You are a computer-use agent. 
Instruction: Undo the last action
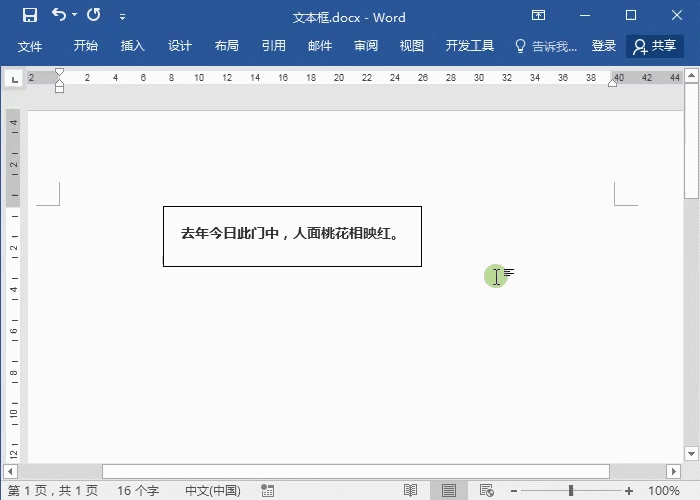[x=58, y=15]
